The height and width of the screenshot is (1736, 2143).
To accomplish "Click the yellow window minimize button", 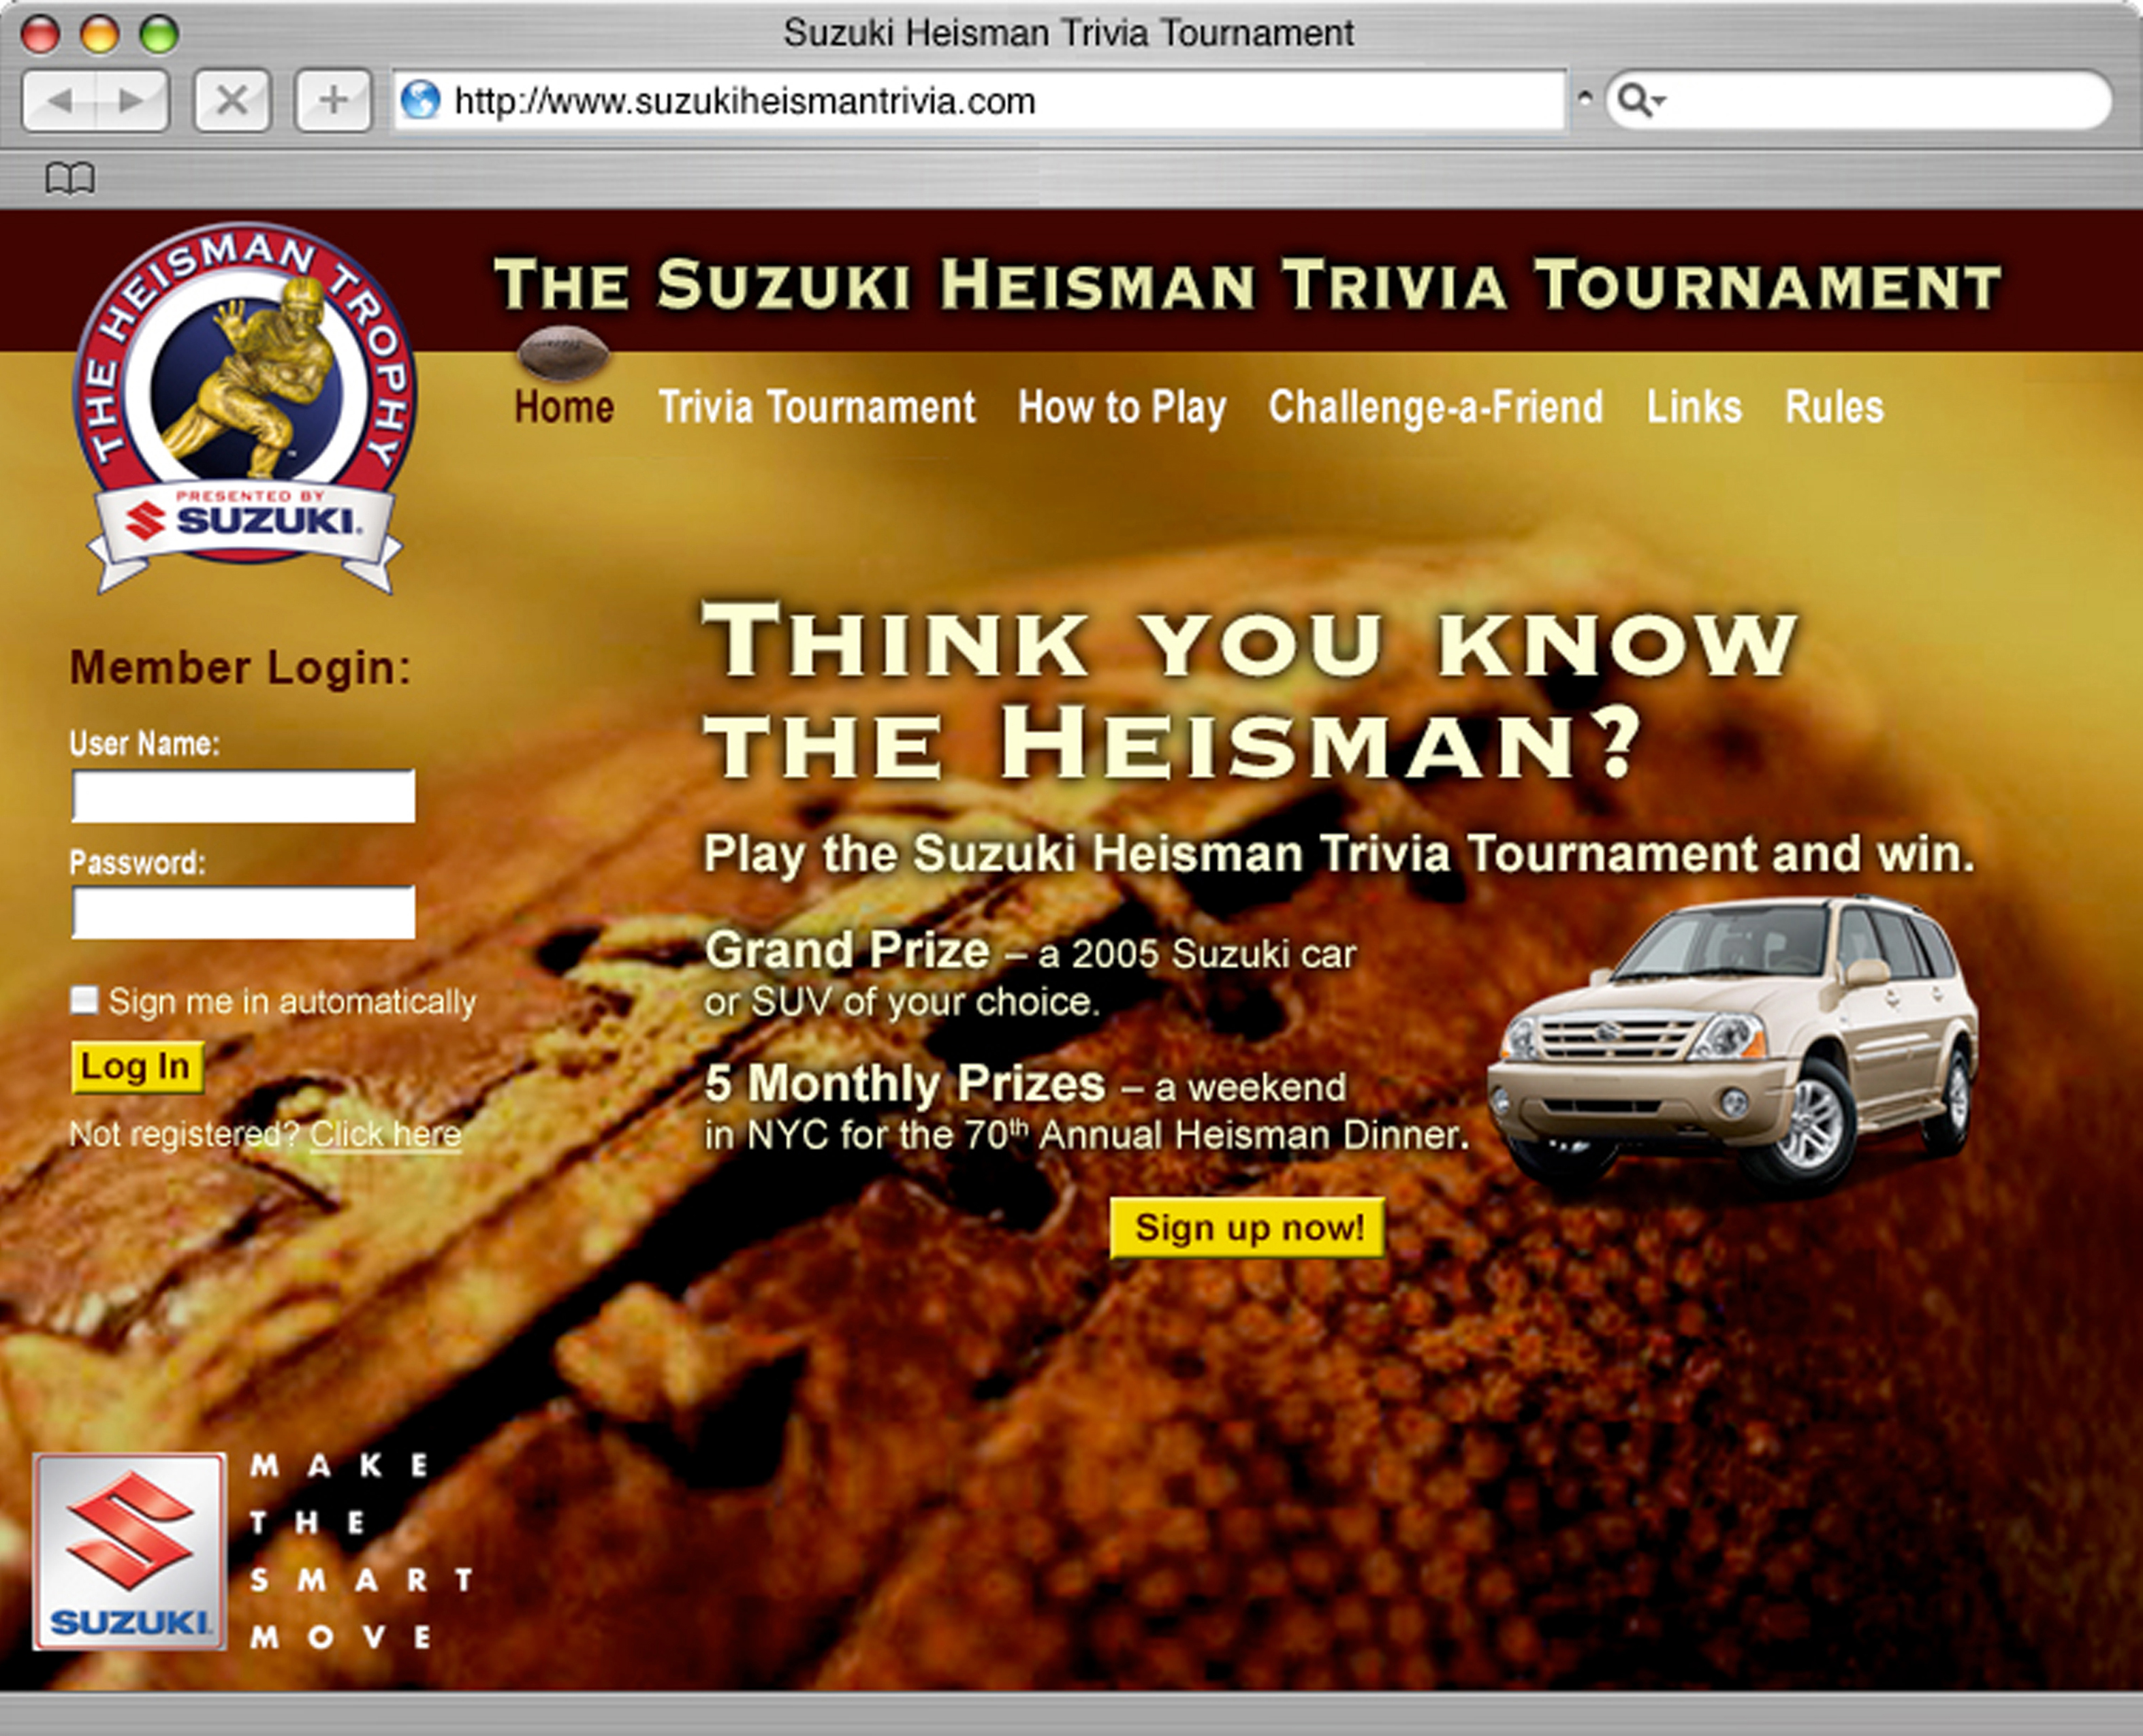I will click(x=99, y=35).
